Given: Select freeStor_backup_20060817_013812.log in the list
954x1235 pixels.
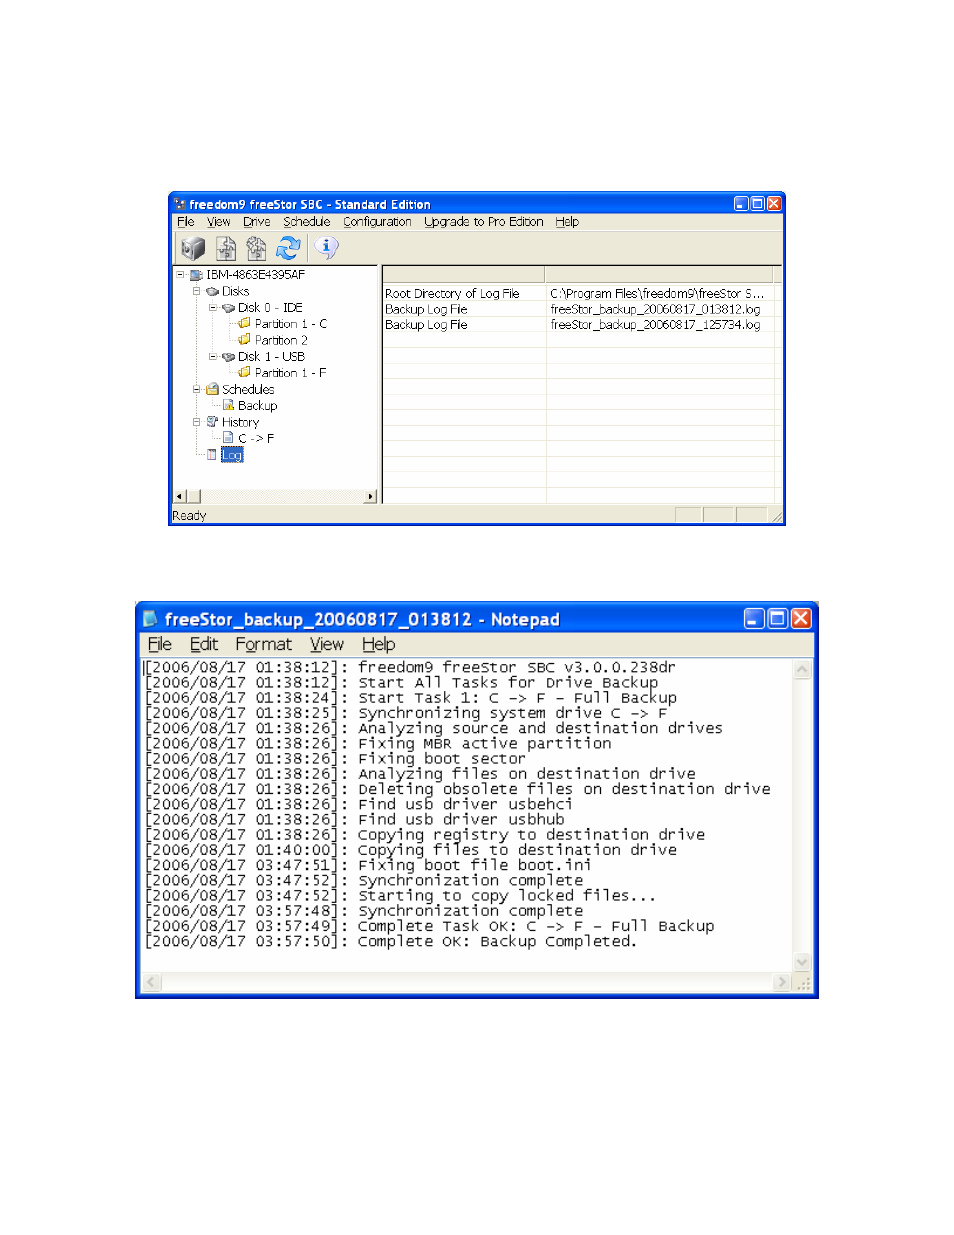Looking at the screenshot, I should point(655,310).
